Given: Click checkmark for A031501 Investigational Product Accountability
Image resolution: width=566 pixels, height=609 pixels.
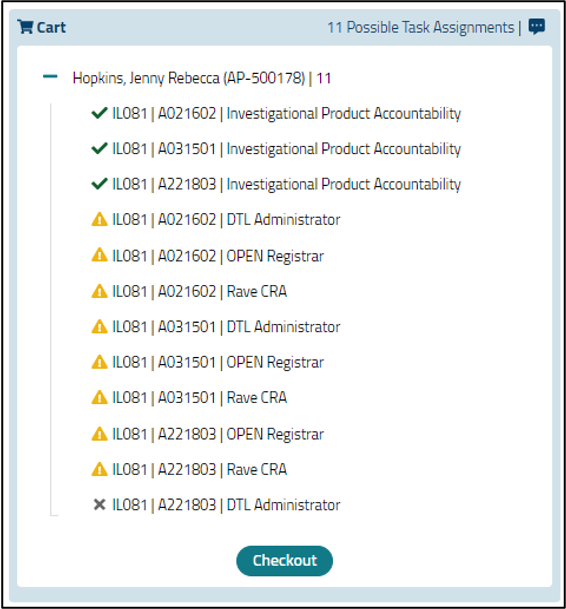Looking at the screenshot, I should click(99, 148).
